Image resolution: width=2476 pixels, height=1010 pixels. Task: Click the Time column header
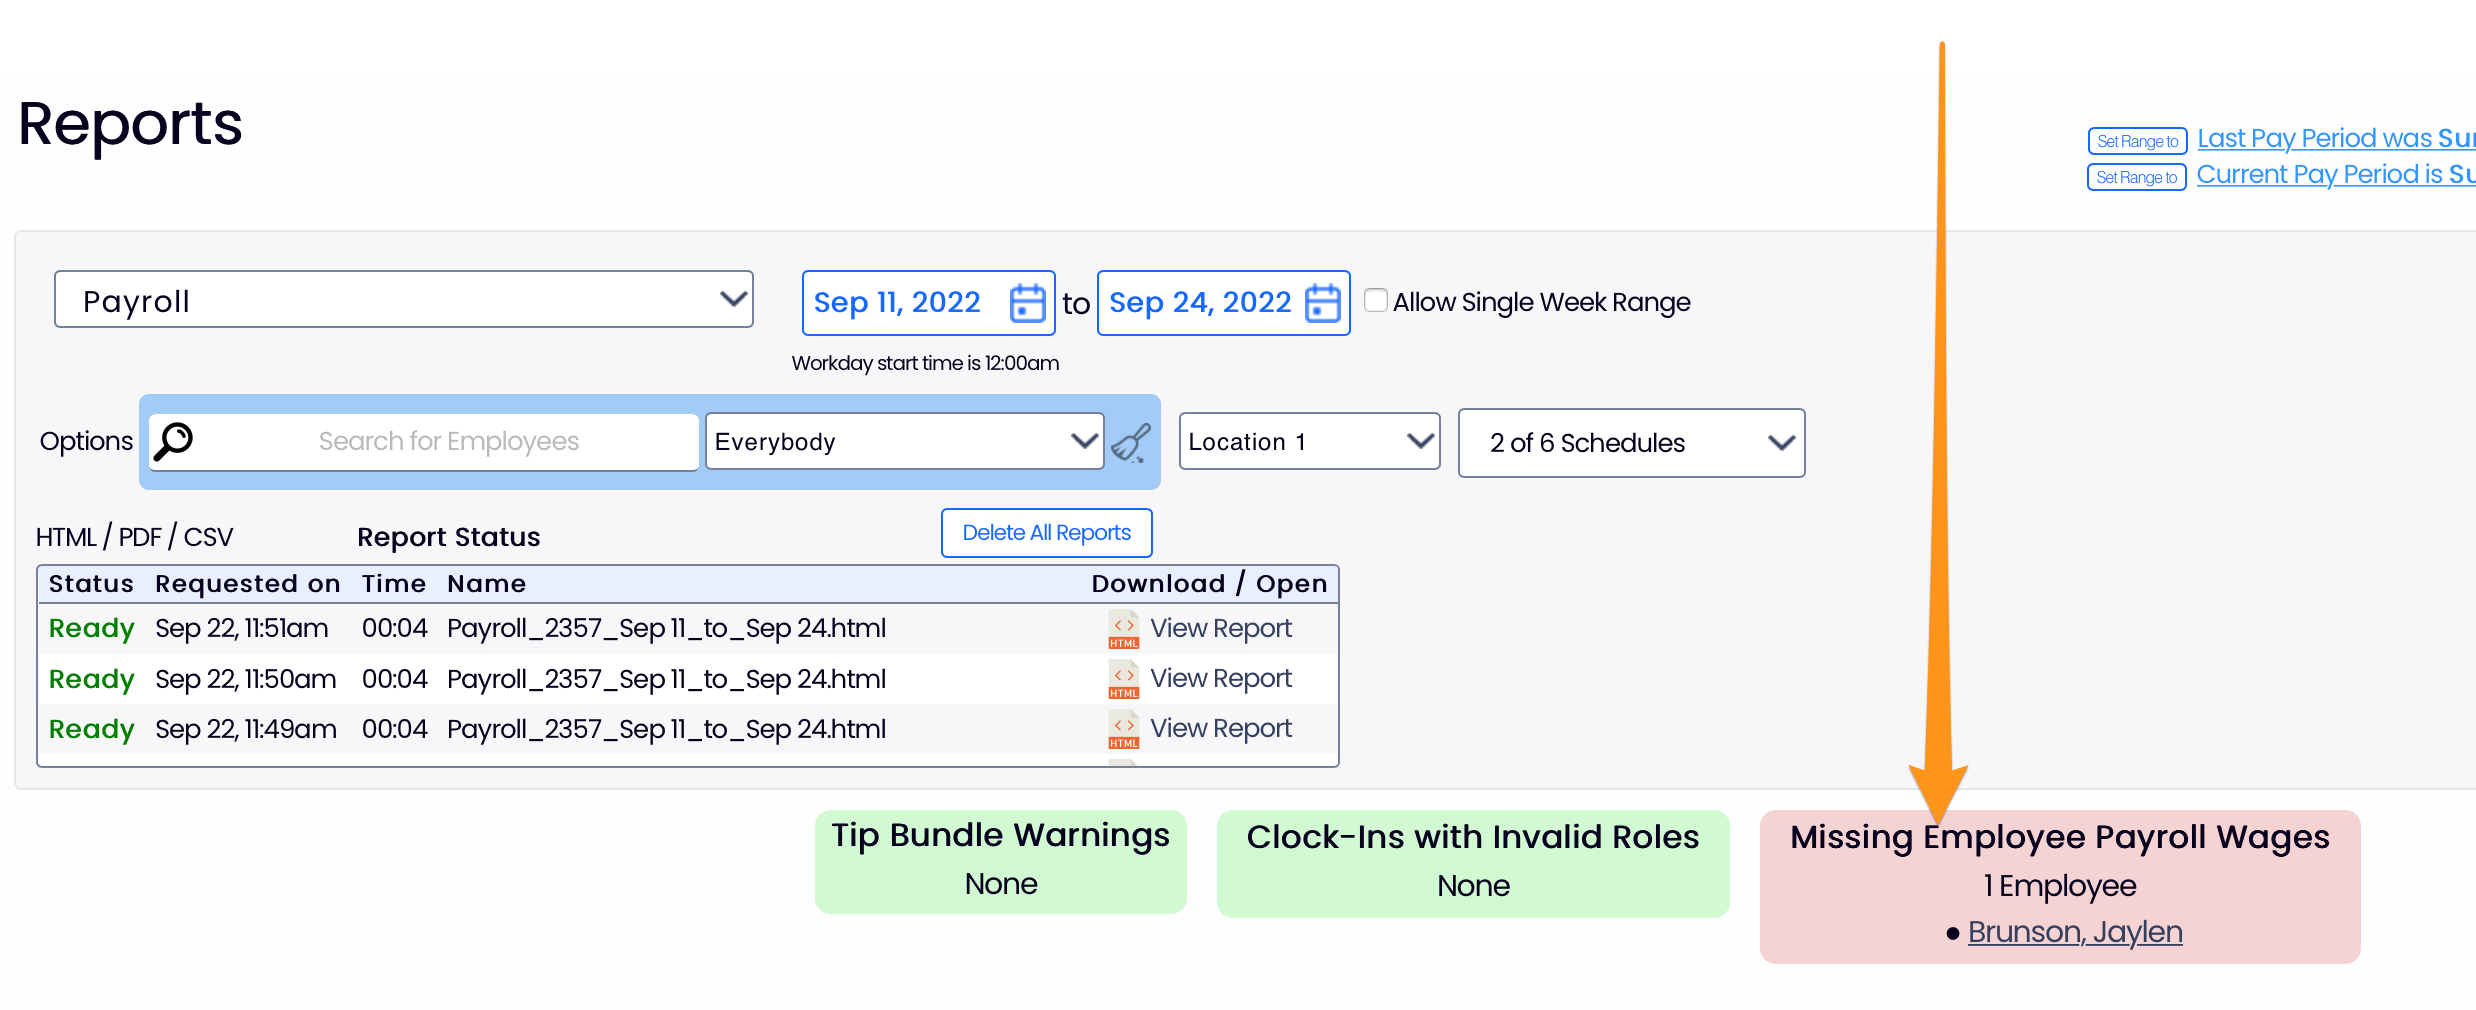(394, 584)
